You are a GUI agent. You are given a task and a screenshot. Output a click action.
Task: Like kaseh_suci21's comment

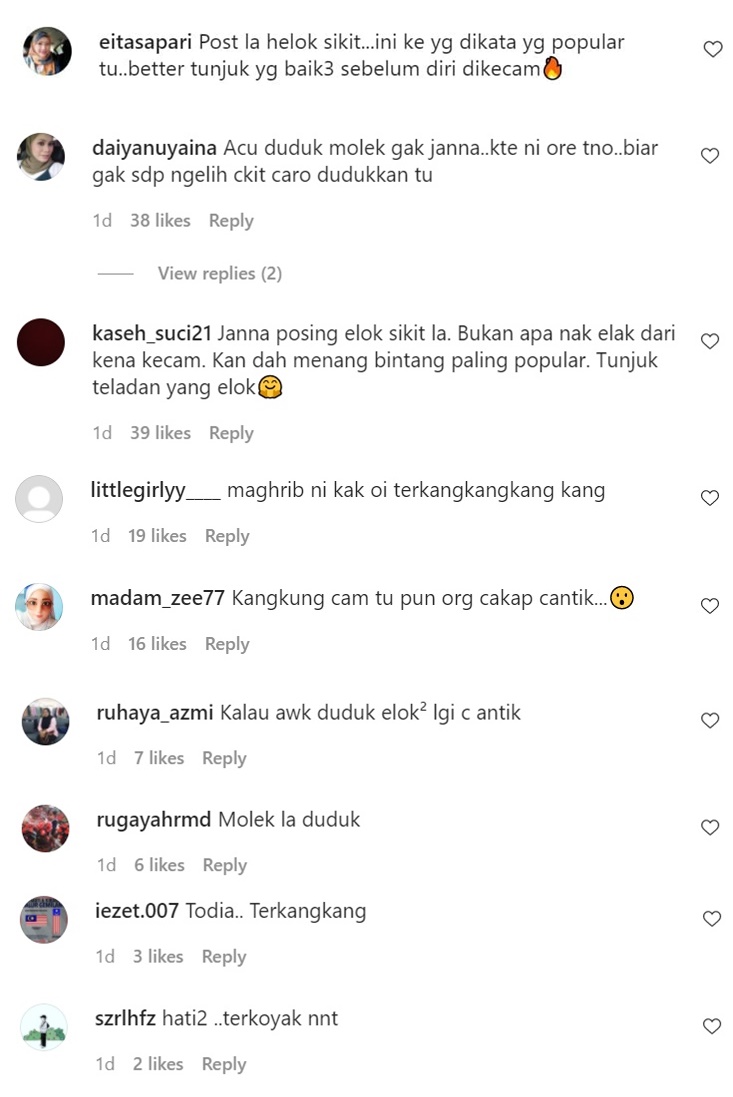point(710,341)
